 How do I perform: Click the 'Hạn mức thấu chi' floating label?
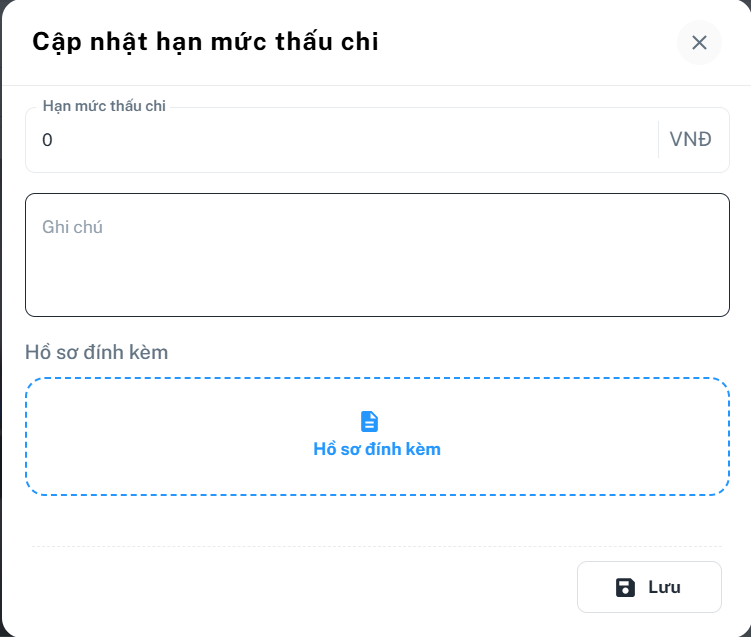tap(104, 106)
